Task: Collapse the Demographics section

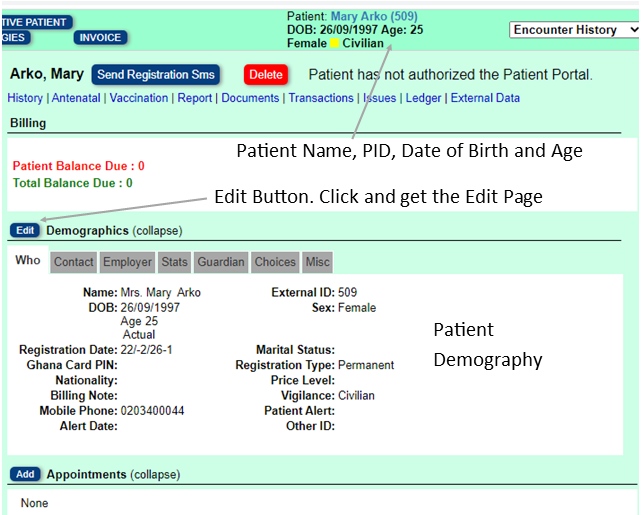Action: (157, 230)
